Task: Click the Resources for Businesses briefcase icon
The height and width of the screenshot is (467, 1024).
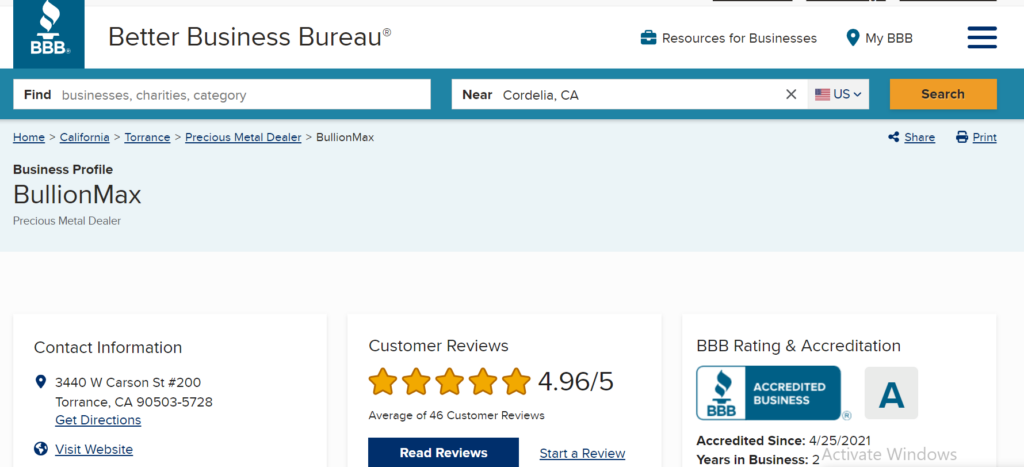Action: click(648, 38)
